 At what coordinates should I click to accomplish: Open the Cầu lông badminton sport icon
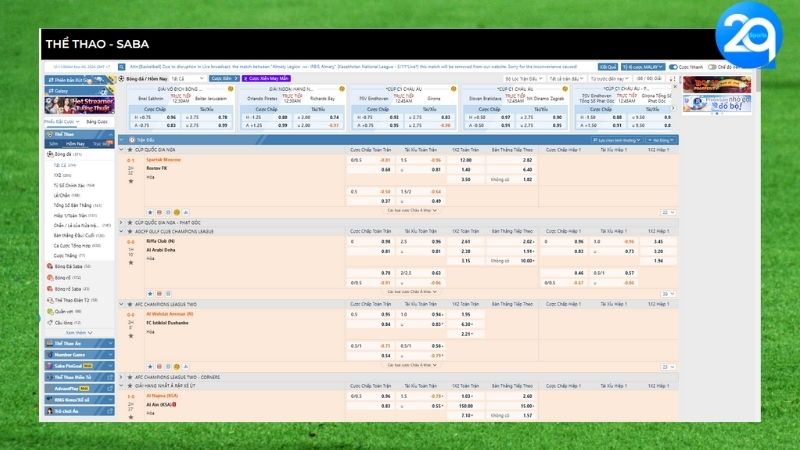click(50, 322)
